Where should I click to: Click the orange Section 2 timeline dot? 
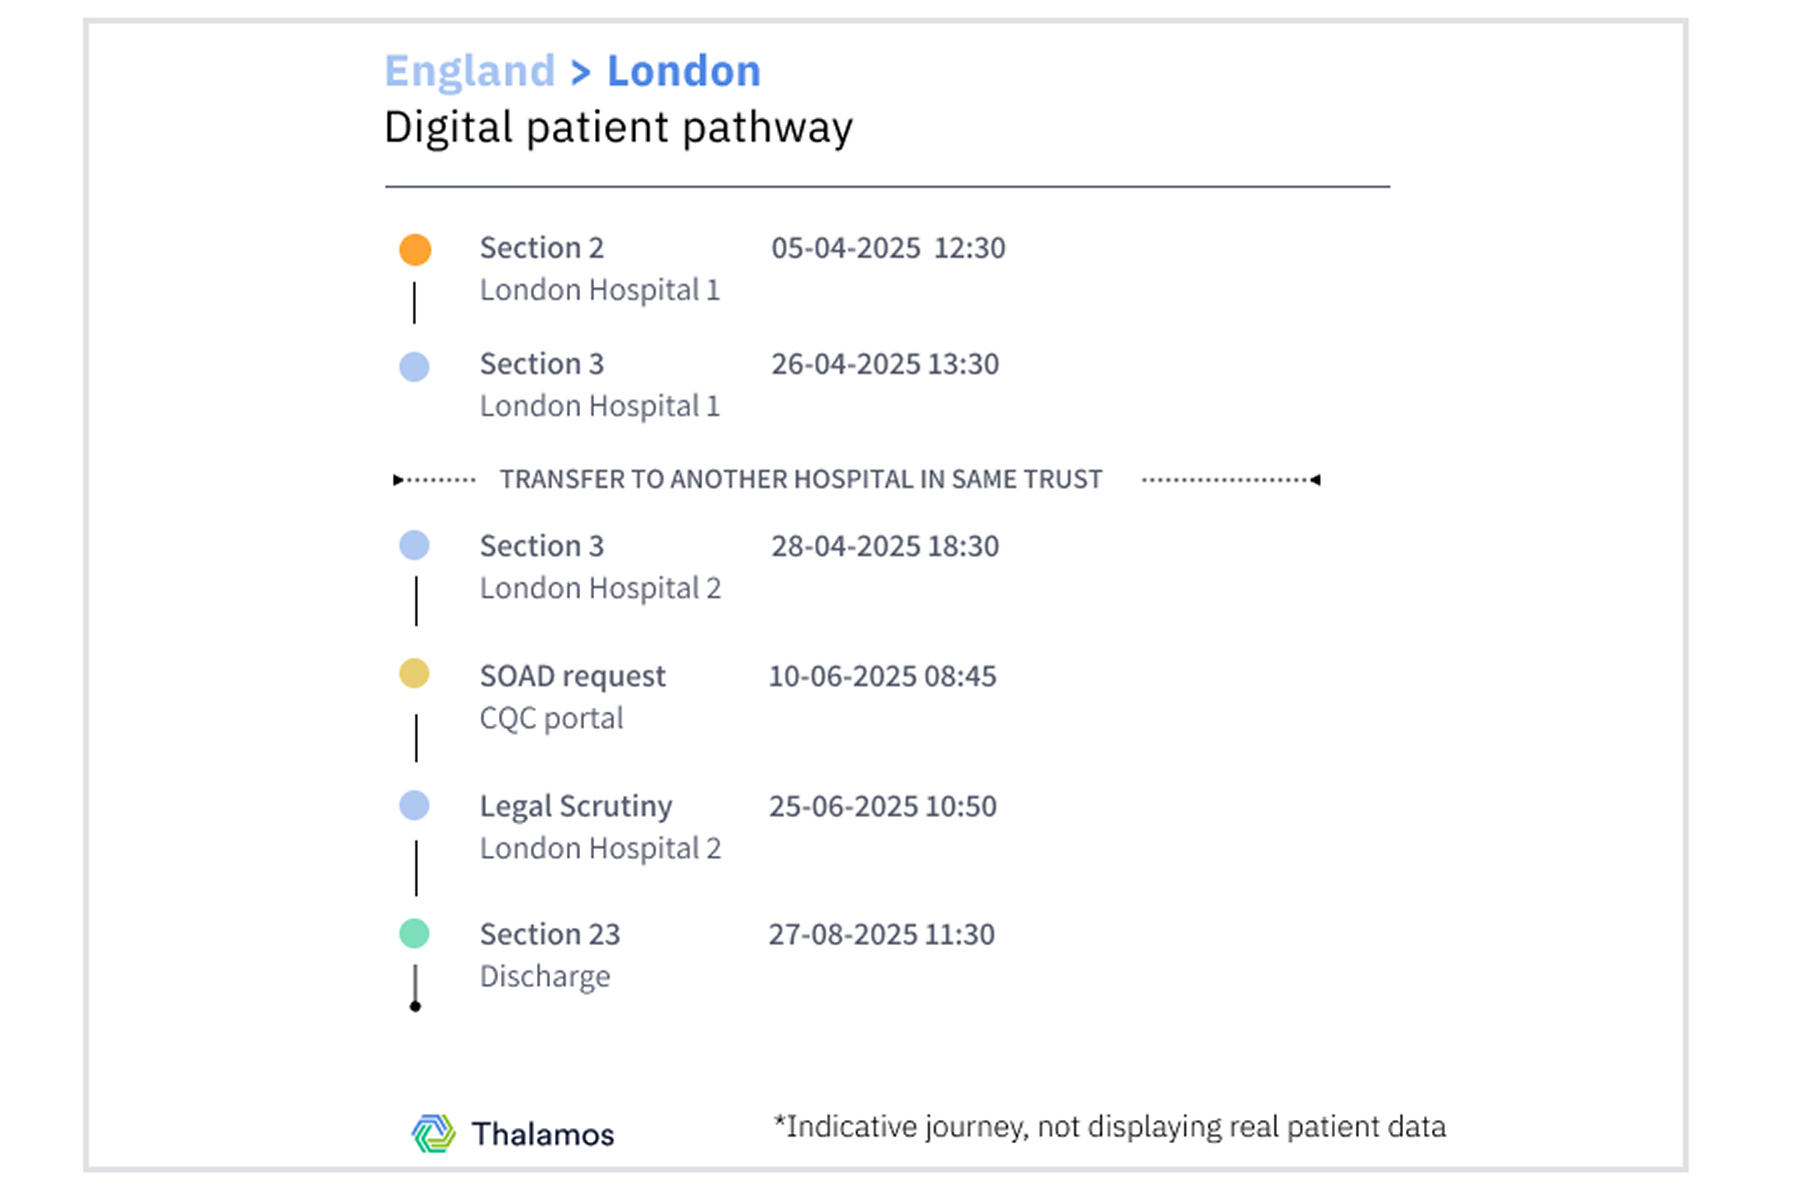(415, 249)
